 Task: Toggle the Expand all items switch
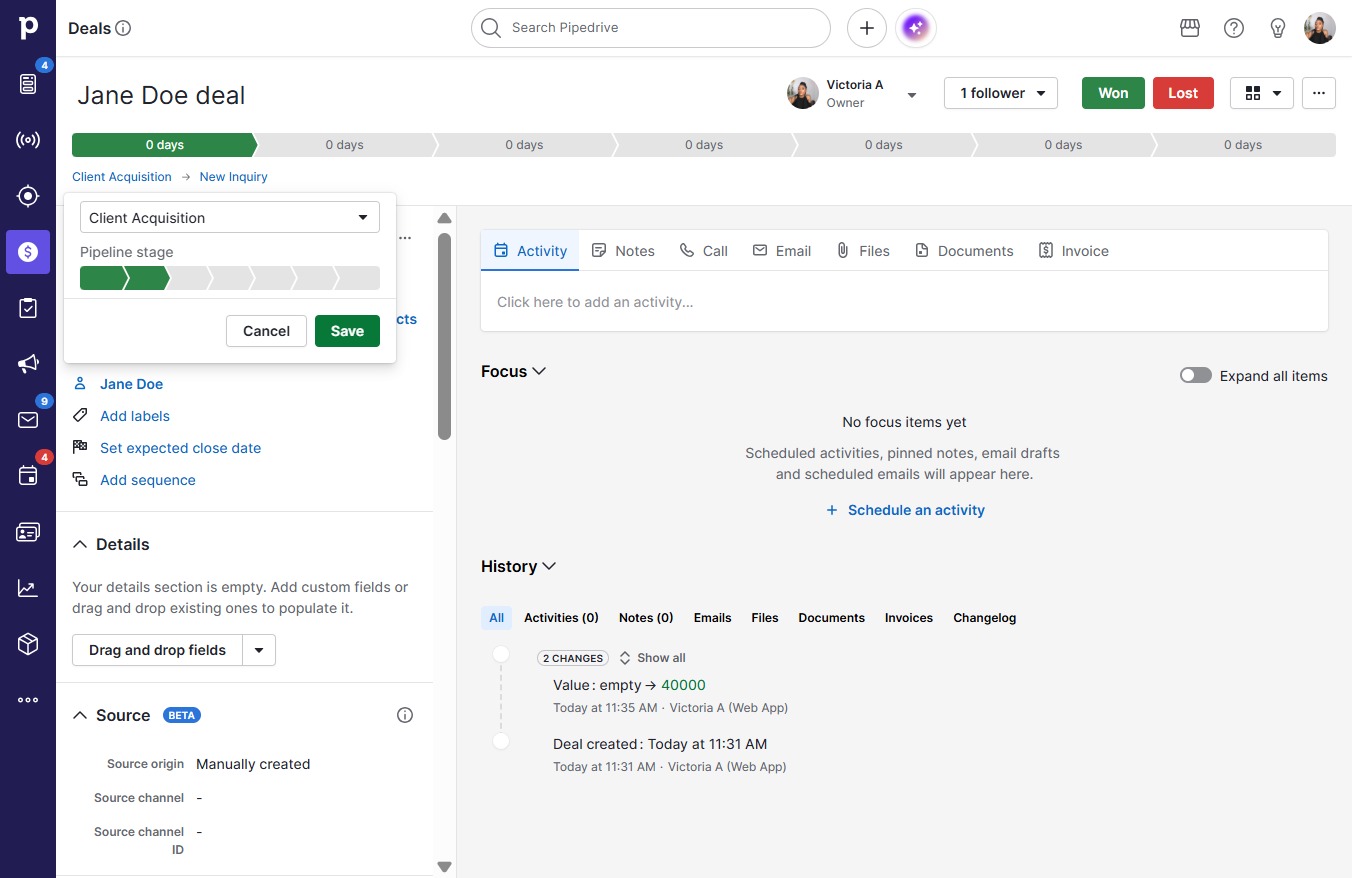click(x=1196, y=376)
